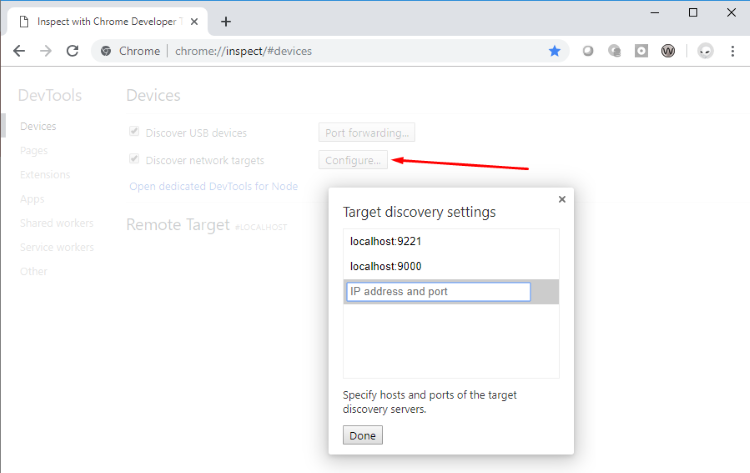Click the forward navigation arrow

pos(46,51)
